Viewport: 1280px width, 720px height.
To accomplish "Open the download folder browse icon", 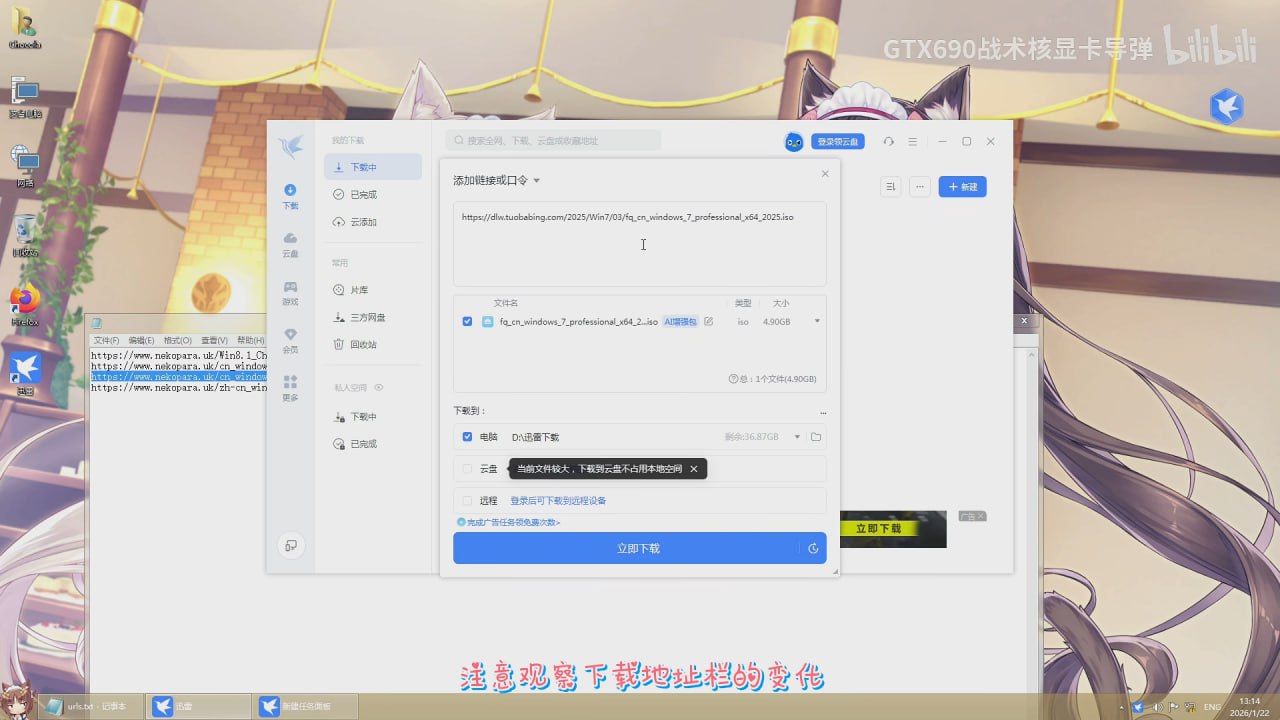I will 816,437.
